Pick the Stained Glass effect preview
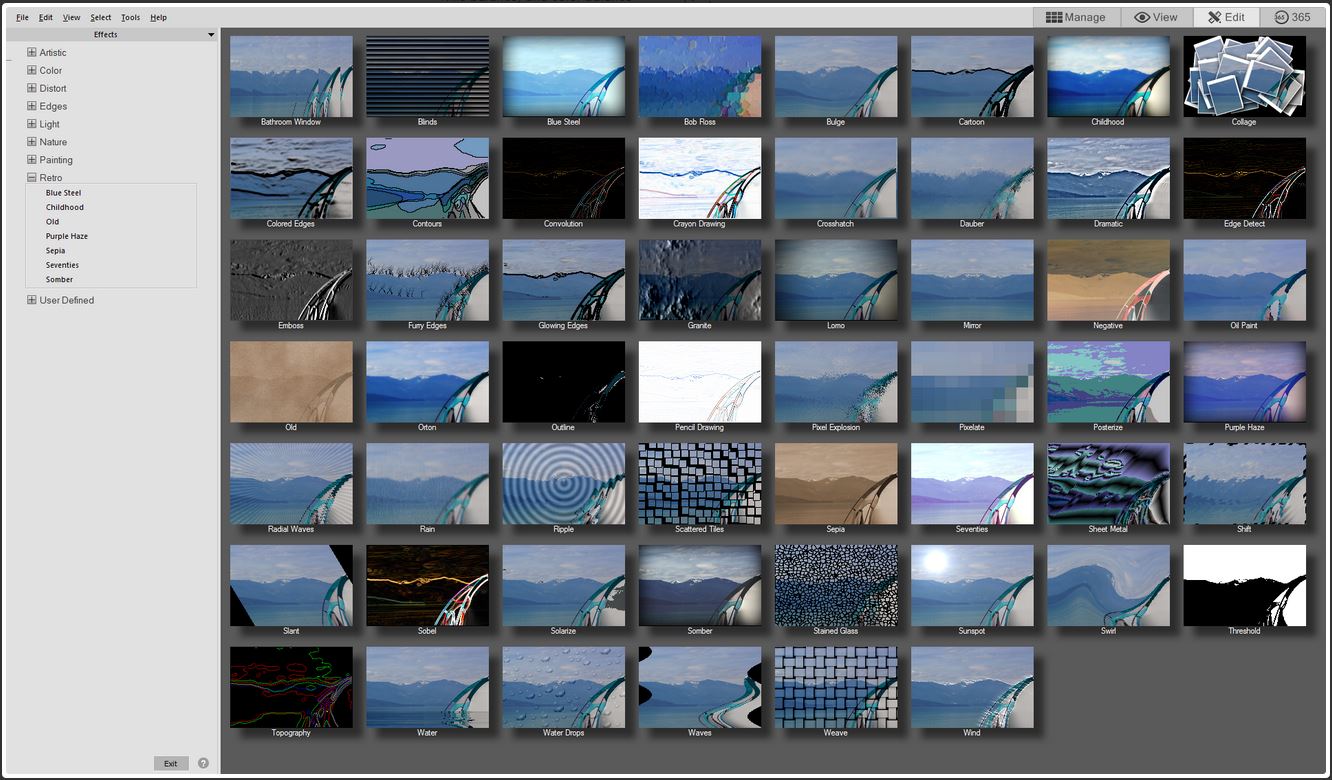 835,586
